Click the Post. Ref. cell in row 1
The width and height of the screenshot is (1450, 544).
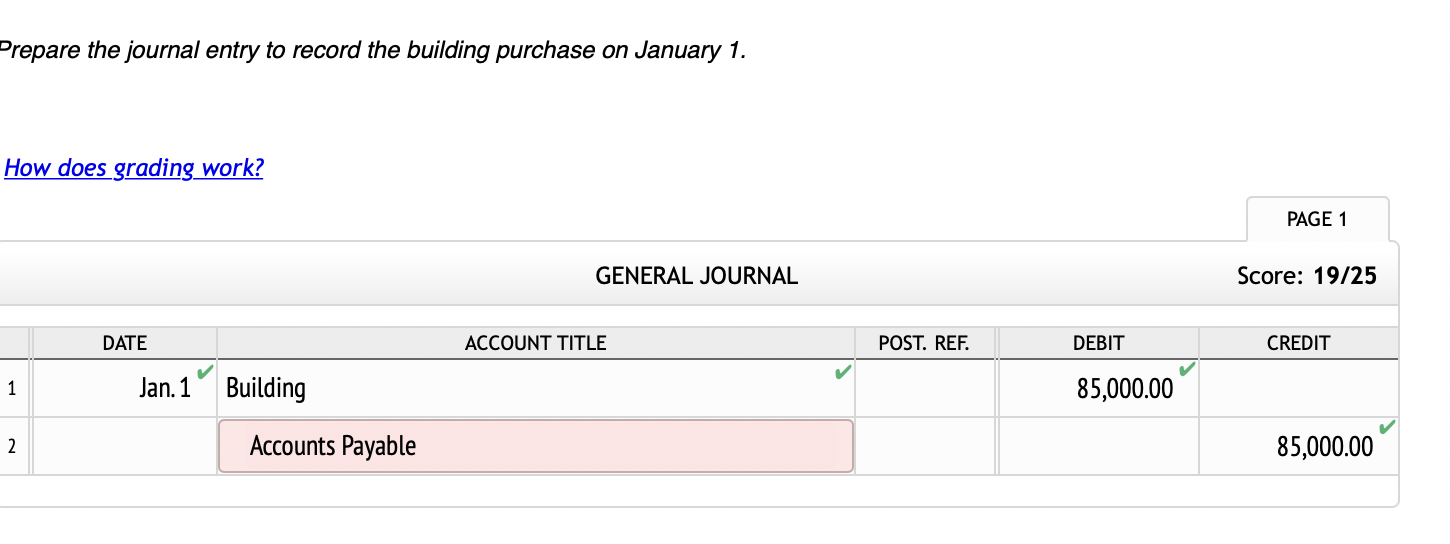pos(924,388)
